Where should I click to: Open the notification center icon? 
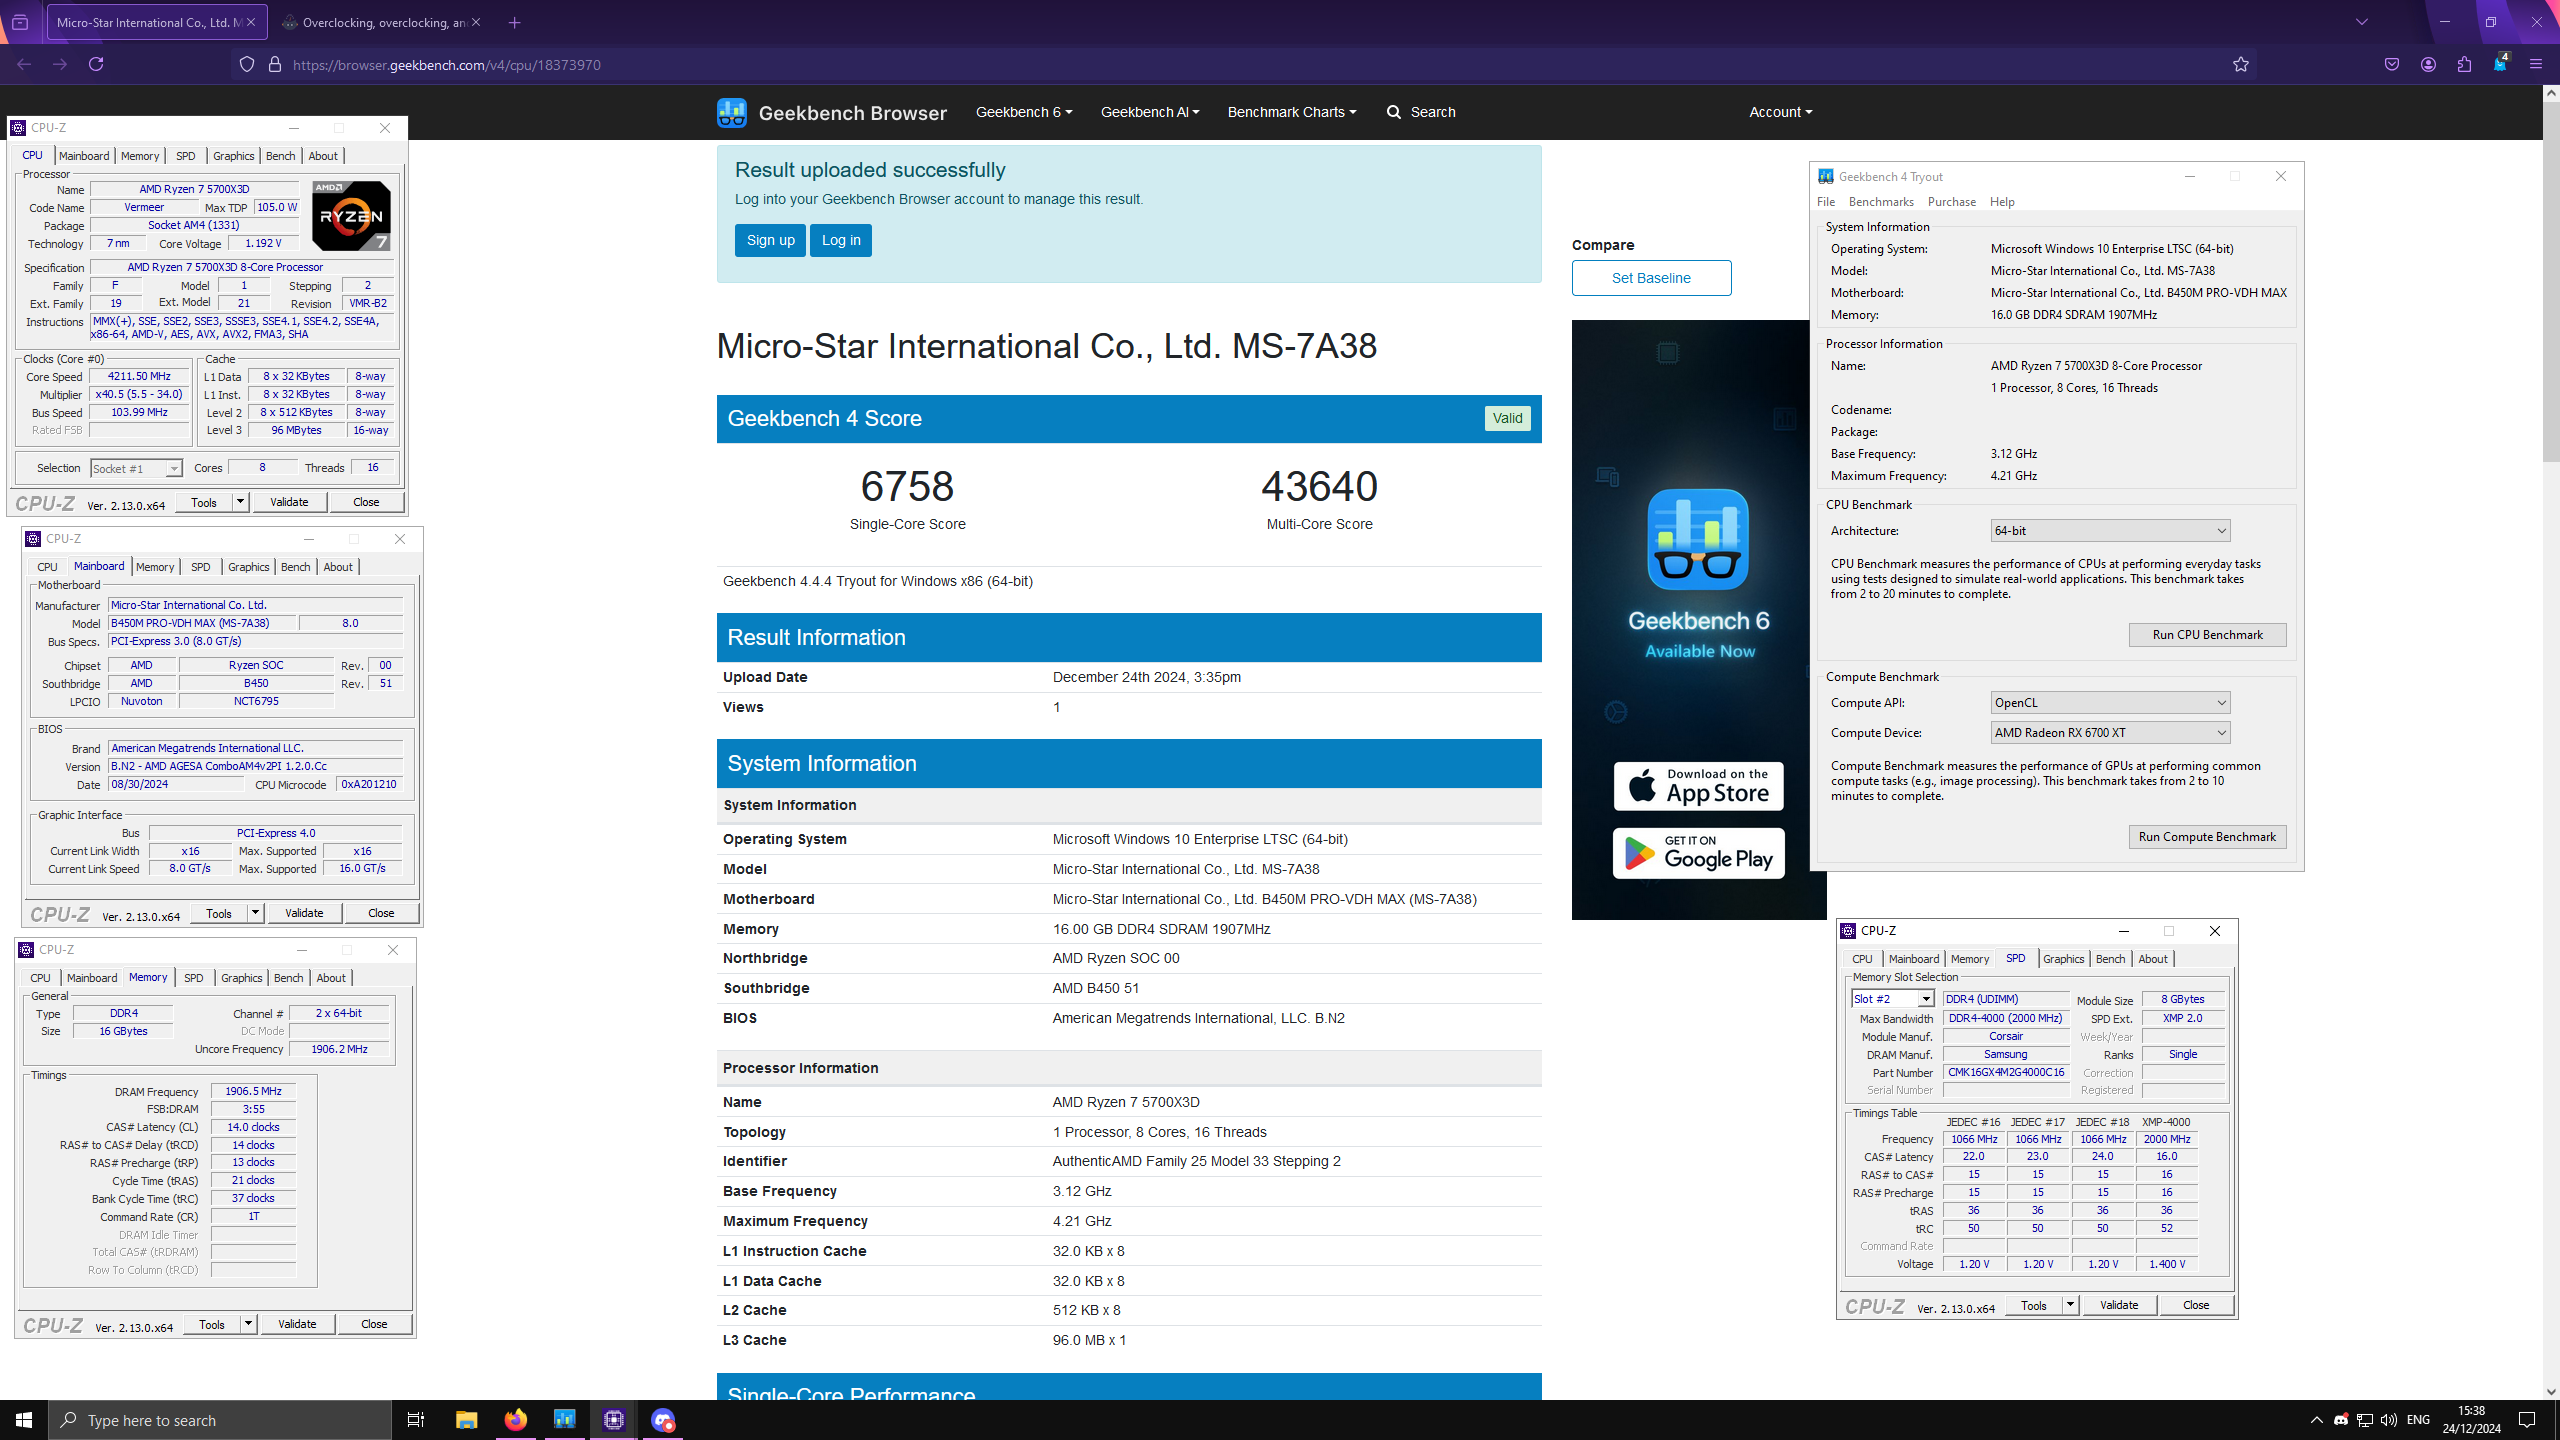tap(2527, 1420)
